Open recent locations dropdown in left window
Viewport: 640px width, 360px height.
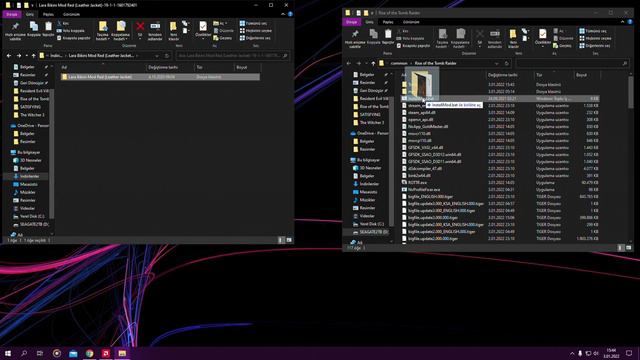click(x=27, y=56)
